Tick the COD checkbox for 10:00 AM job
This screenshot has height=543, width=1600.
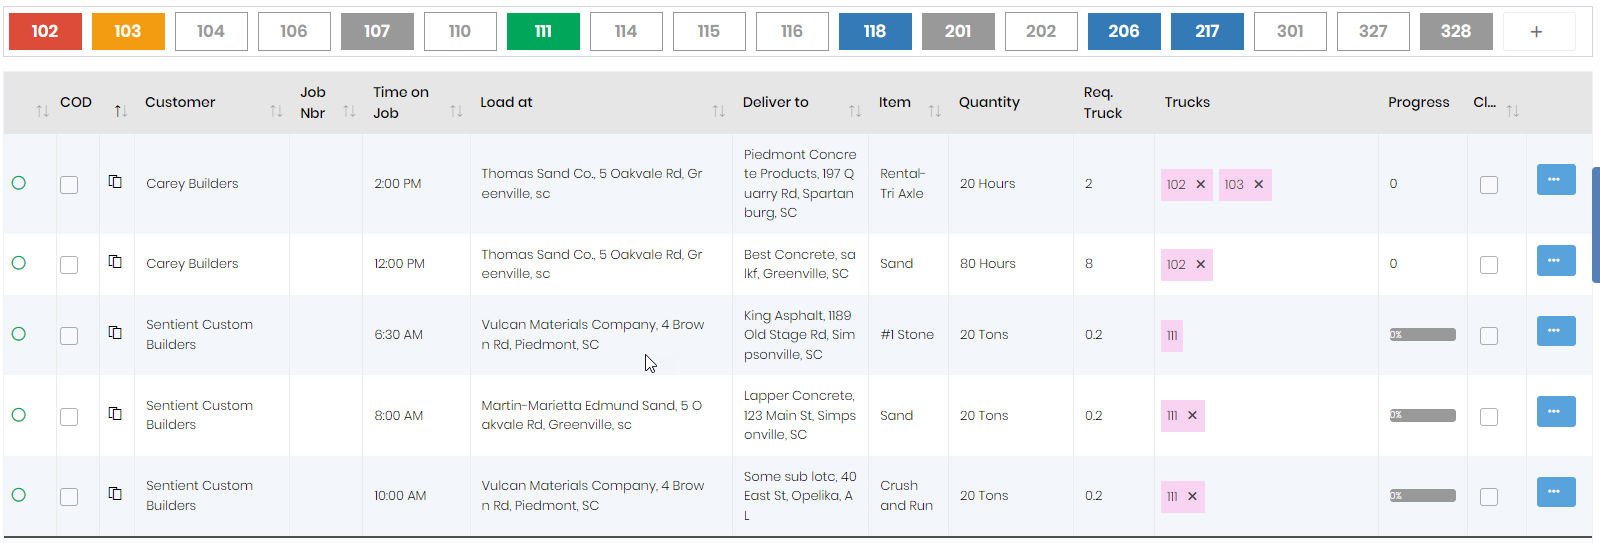click(x=69, y=497)
